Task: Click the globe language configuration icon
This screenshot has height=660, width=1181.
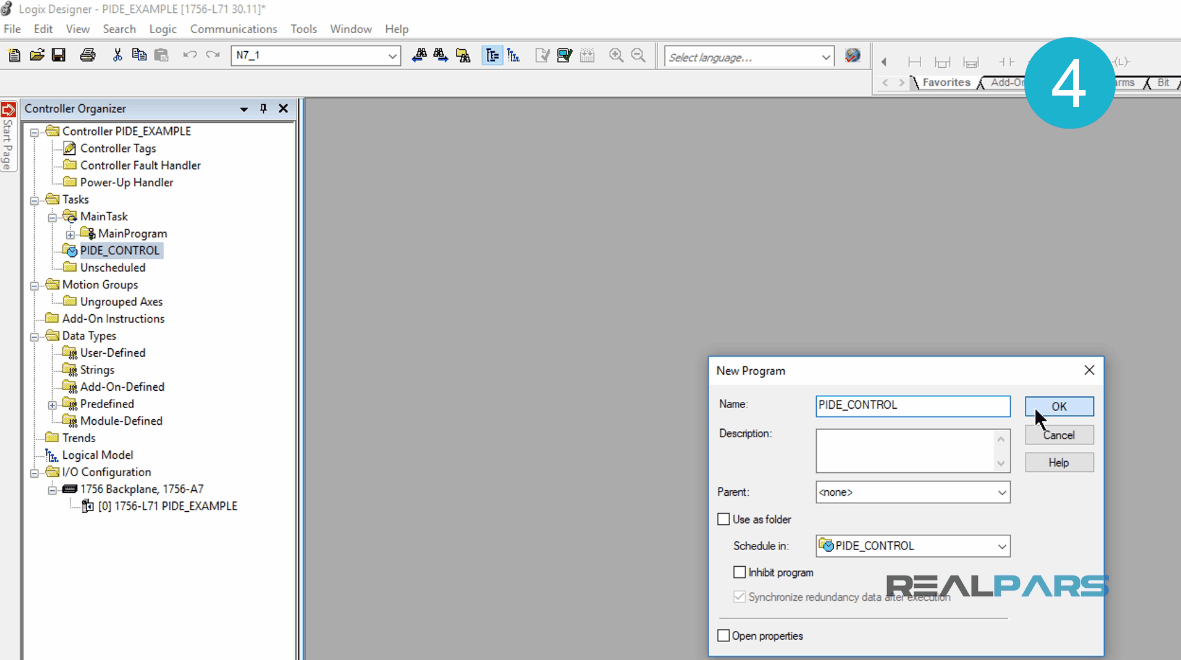Action: pos(853,56)
